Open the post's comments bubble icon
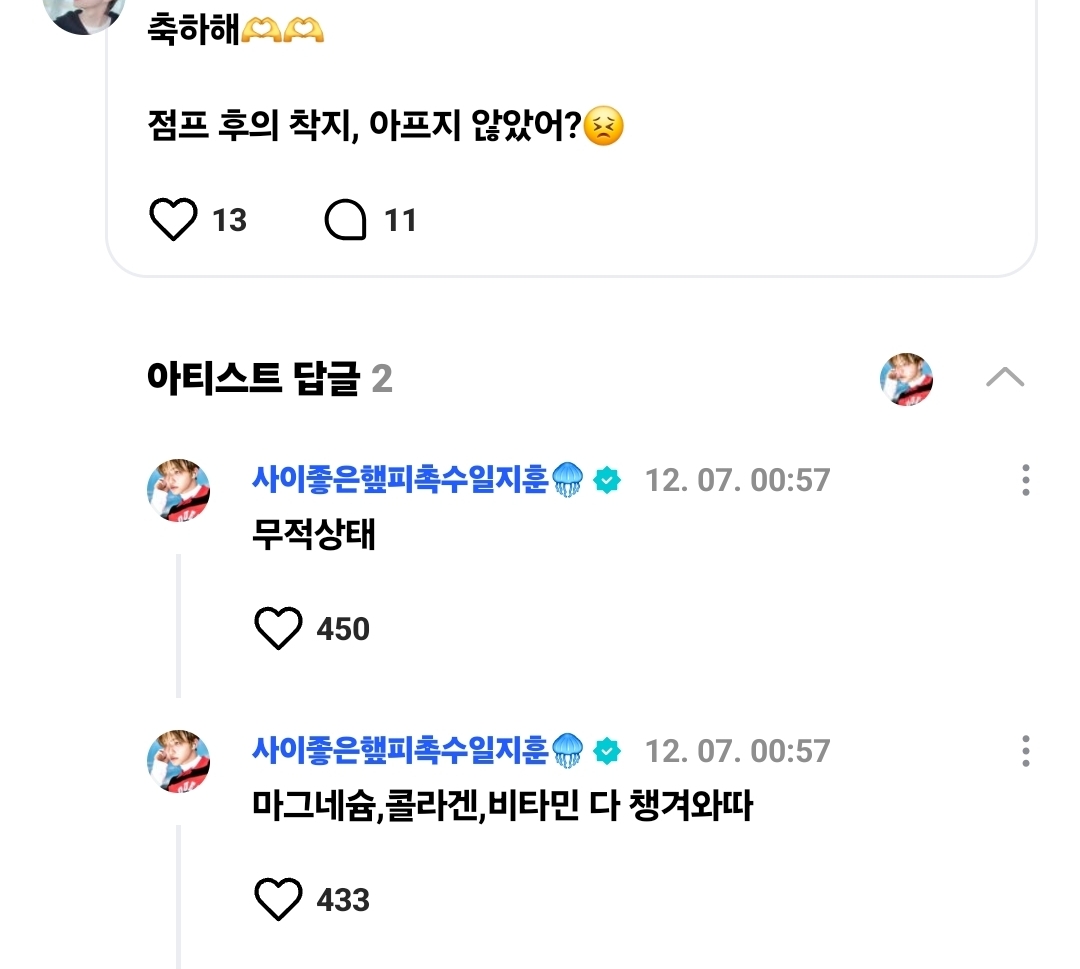 click(346, 220)
